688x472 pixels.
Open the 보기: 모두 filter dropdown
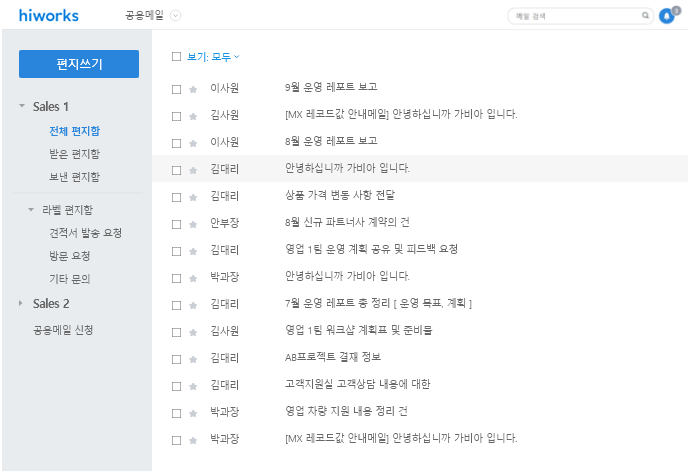click(213, 57)
